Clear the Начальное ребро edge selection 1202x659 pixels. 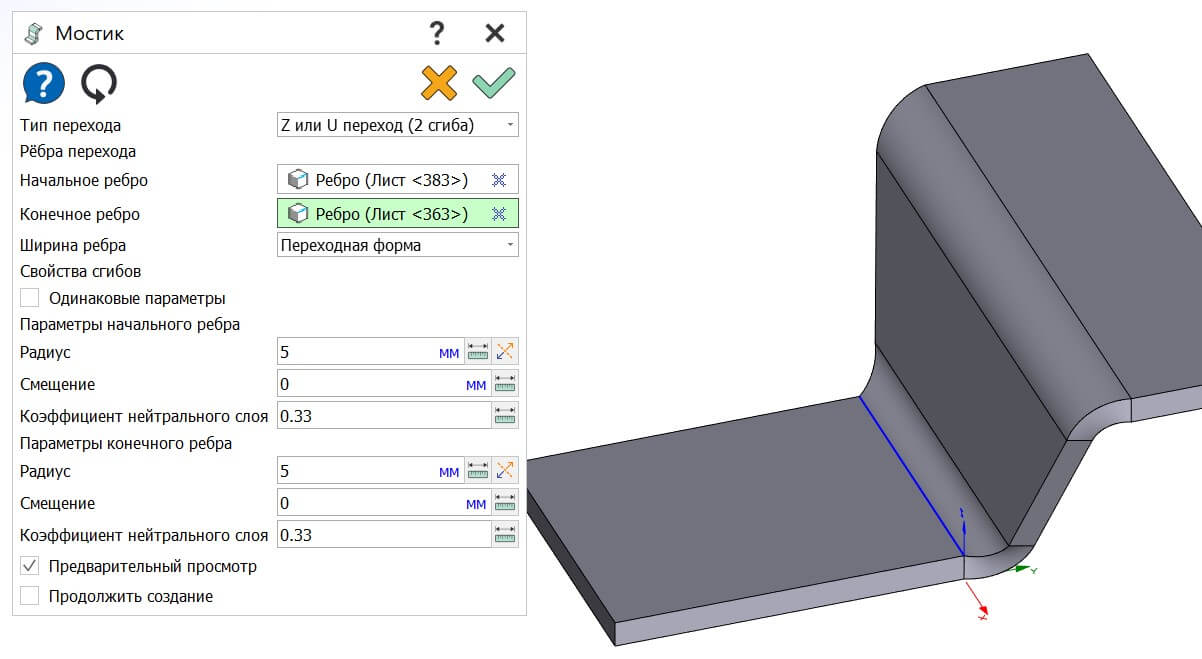point(499,180)
